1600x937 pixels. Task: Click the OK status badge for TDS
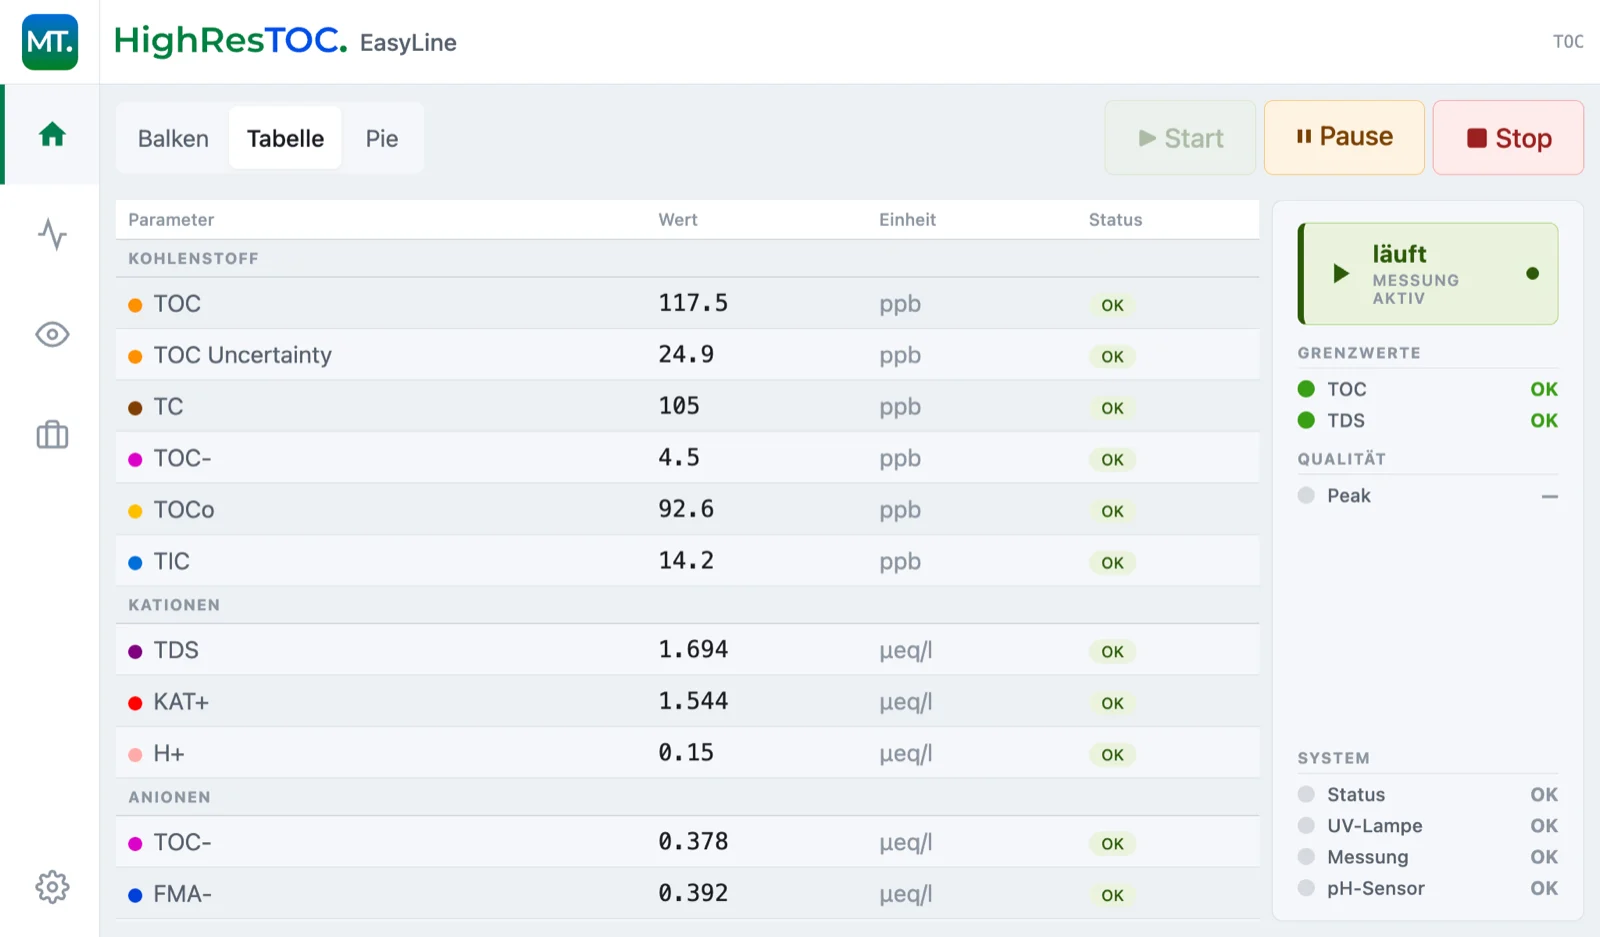(1112, 652)
